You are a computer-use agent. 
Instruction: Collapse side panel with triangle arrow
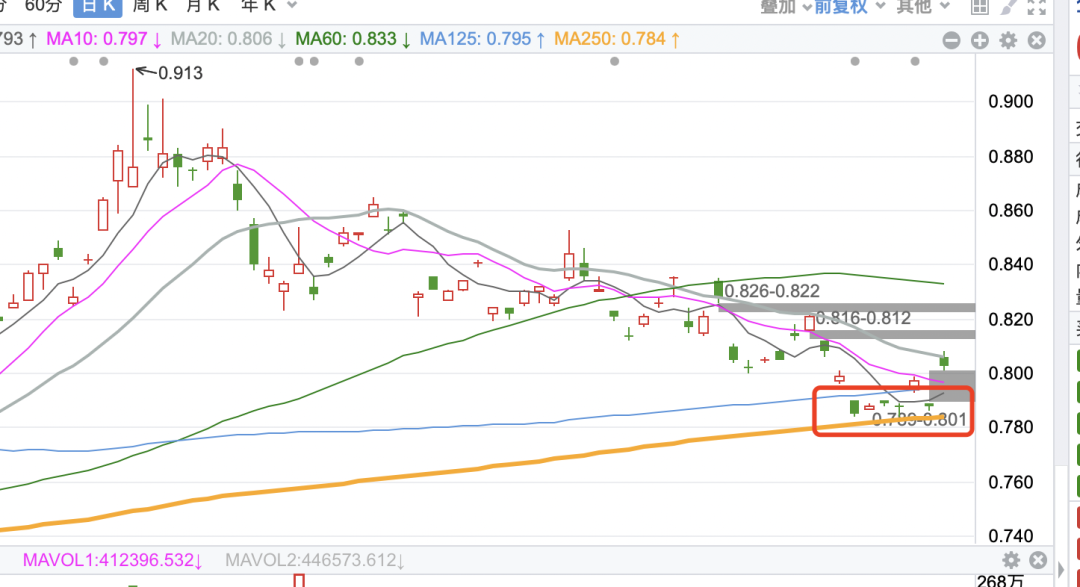(1060, 570)
